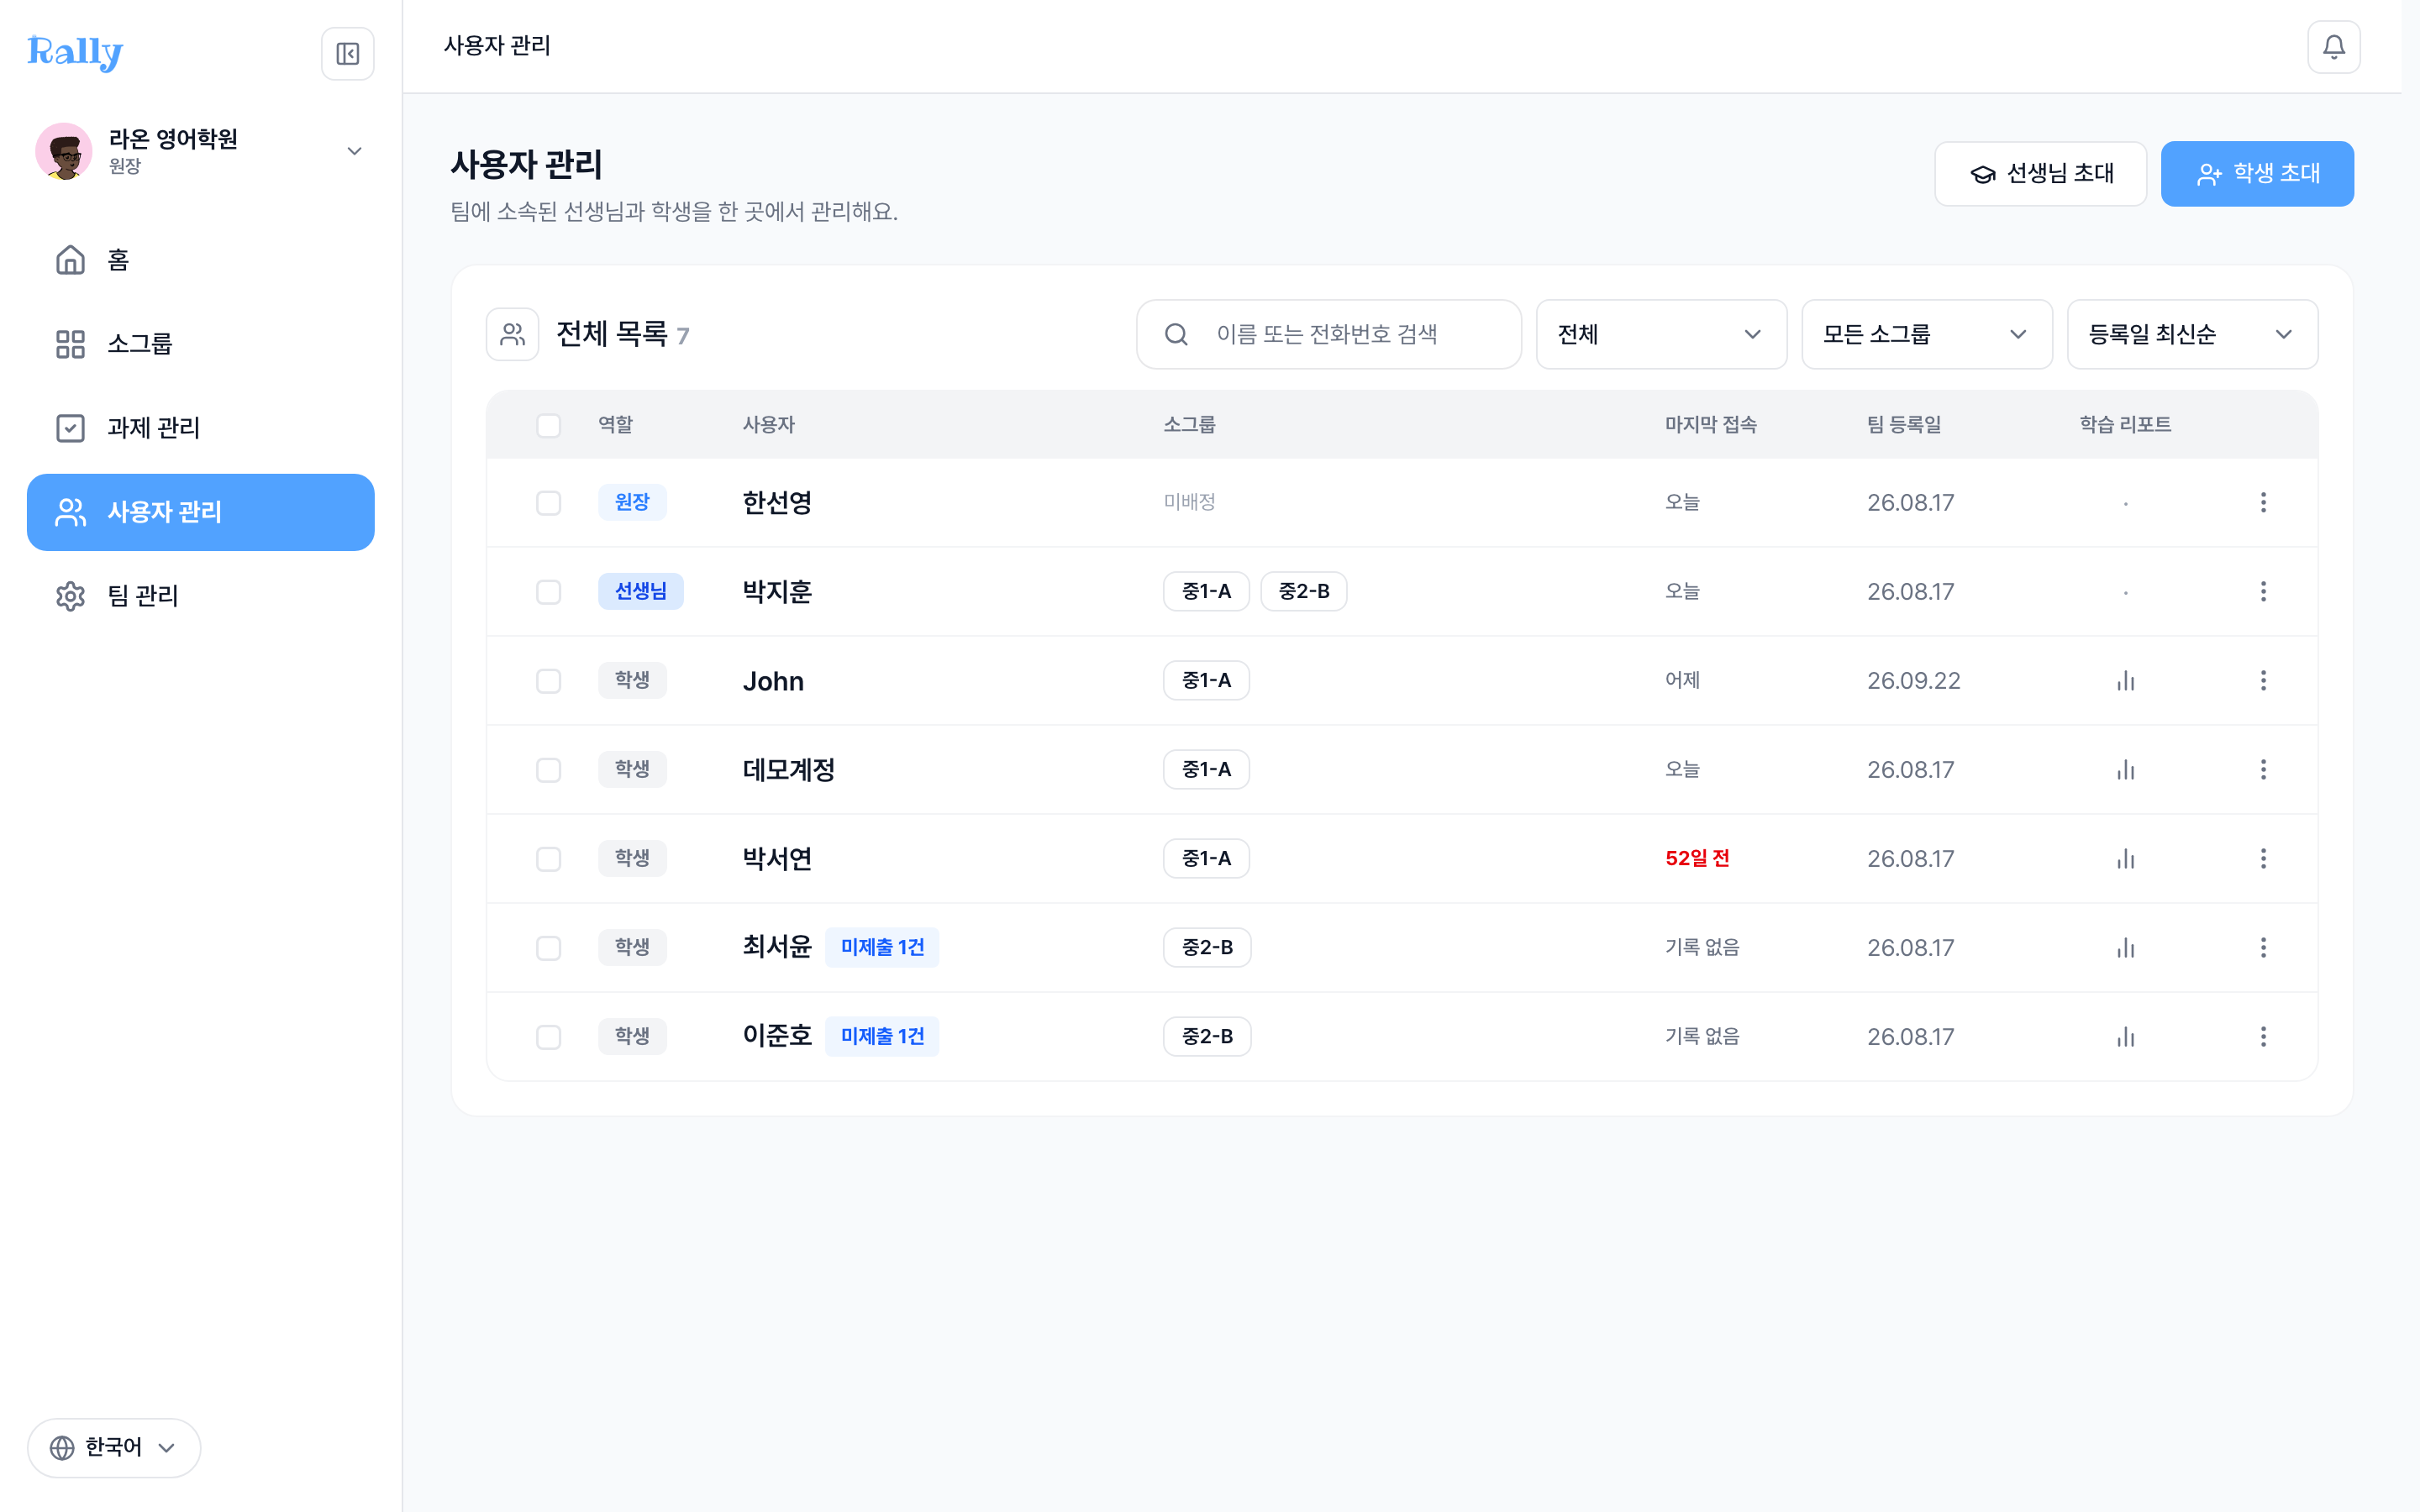Click the search magnifier icon
The height and width of the screenshot is (1512, 2420).
[x=1176, y=334]
